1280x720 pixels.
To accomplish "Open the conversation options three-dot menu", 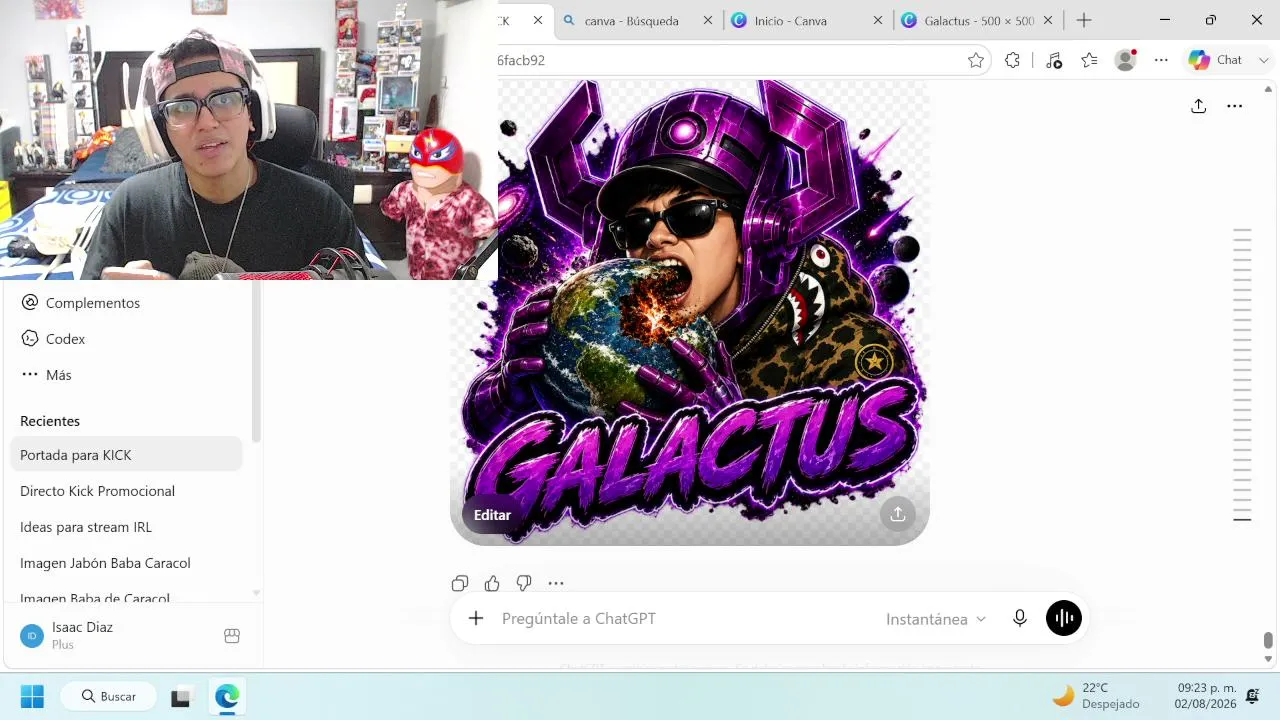I will coord(1235,106).
